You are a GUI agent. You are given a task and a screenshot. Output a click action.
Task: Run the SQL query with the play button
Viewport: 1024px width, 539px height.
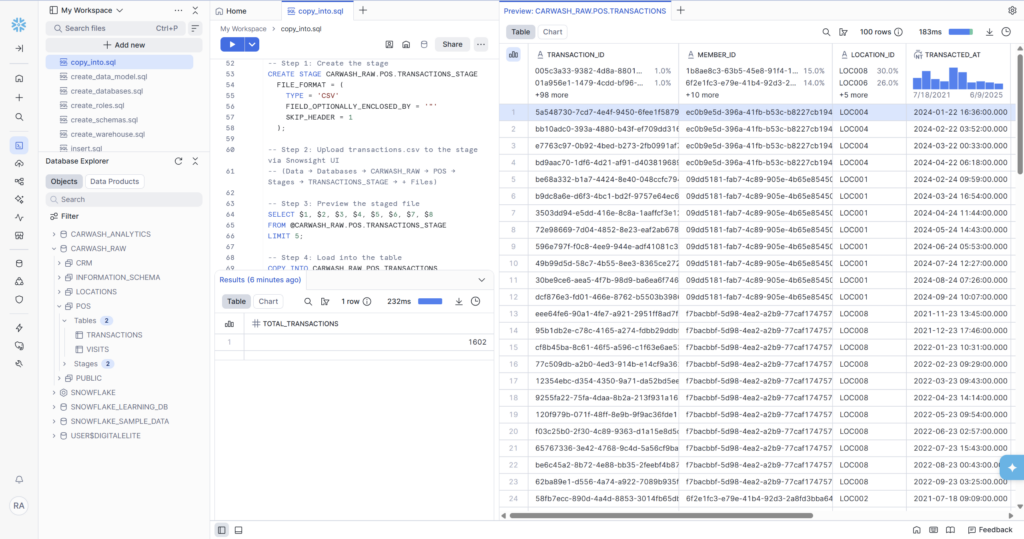point(232,44)
